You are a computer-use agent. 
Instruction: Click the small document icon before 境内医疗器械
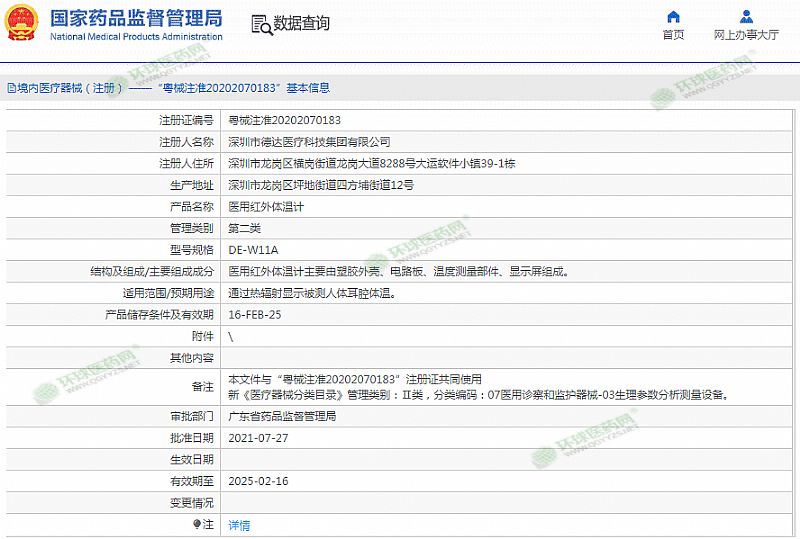click(x=10, y=88)
